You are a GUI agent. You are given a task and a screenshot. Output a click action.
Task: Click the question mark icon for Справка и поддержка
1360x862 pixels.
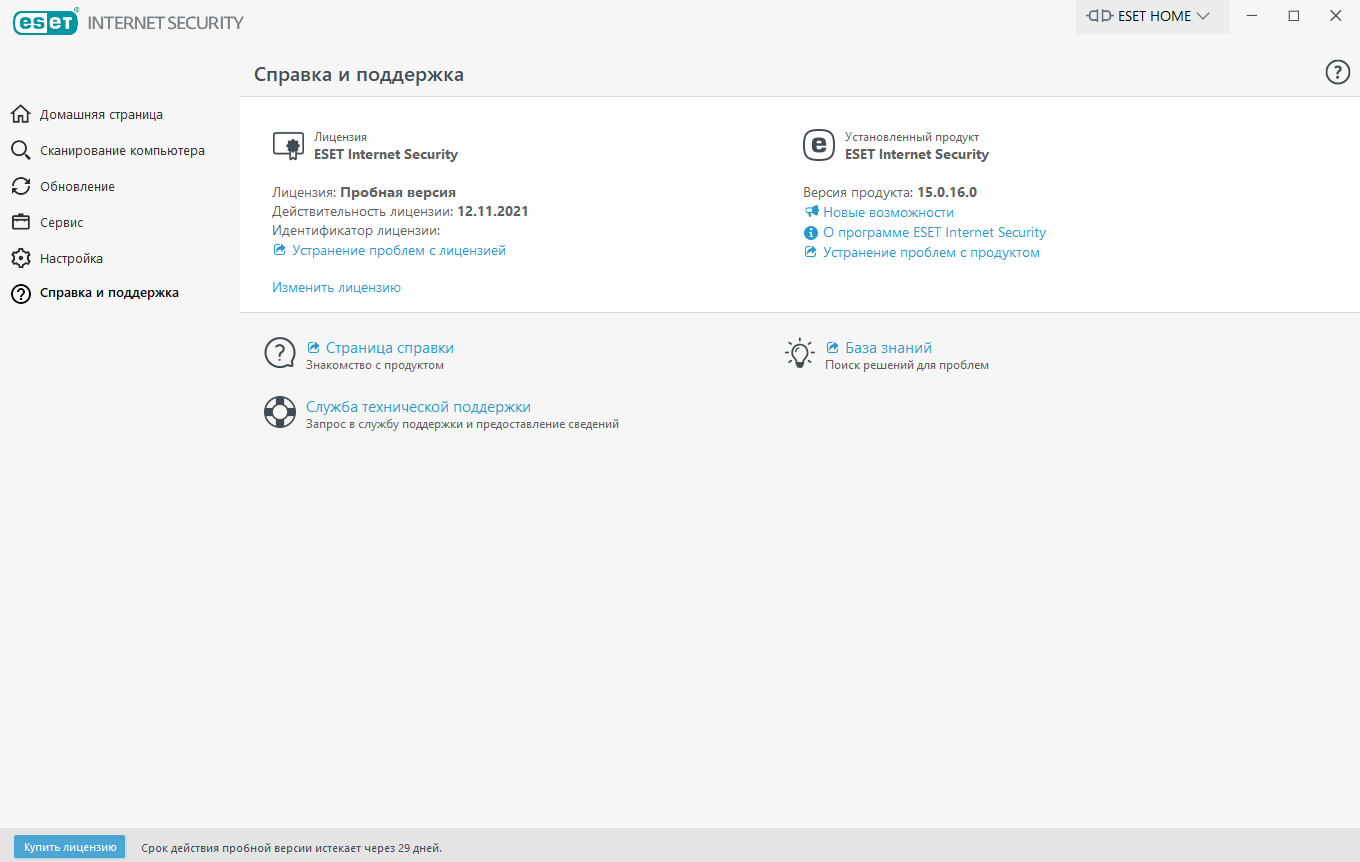(x=20, y=293)
